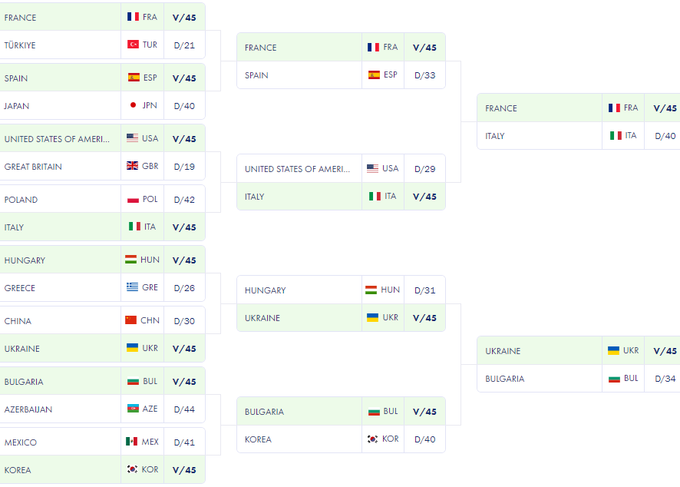Click the D/34 score for Bulgaria
The image size is (680, 487).
(665, 379)
